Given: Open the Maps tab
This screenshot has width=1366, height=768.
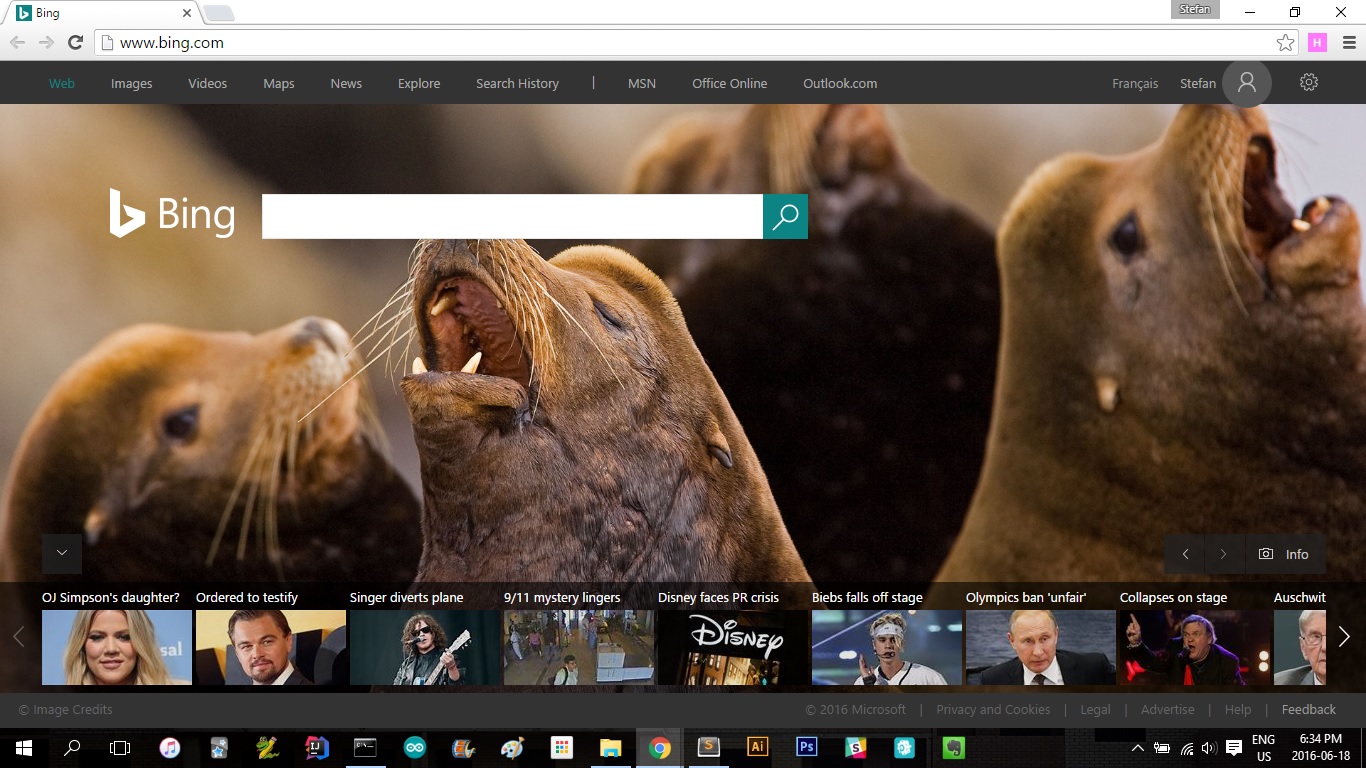Looking at the screenshot, I should (x=279, y=83).
